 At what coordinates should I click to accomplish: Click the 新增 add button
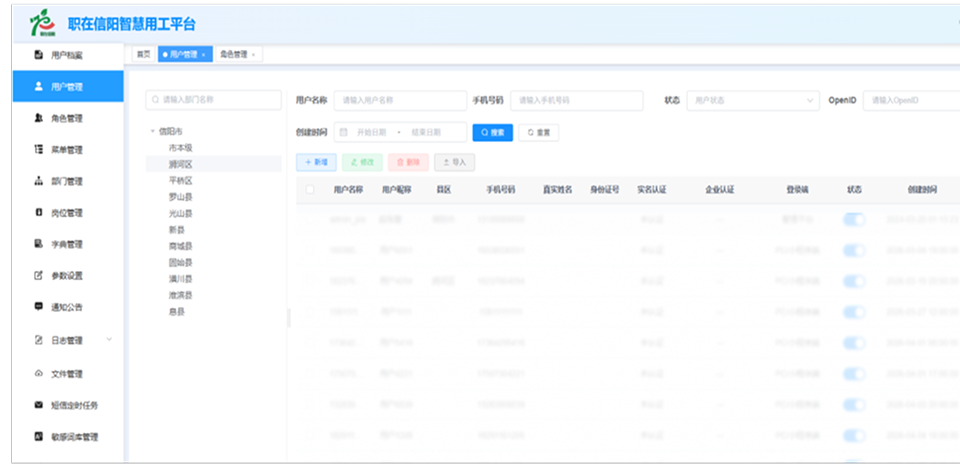pyautogui.click(x=316, y=162)
